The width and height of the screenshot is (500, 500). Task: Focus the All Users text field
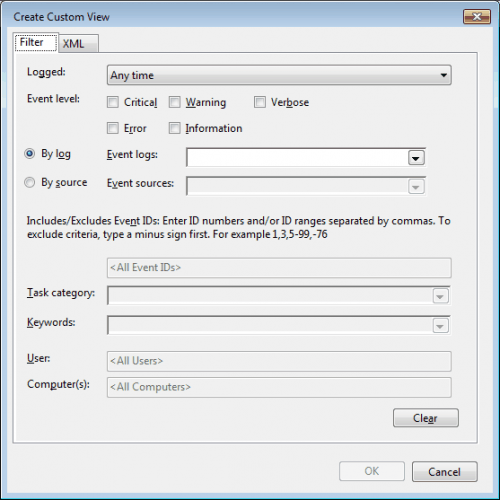pyautogui.click(x=279, y=361)
